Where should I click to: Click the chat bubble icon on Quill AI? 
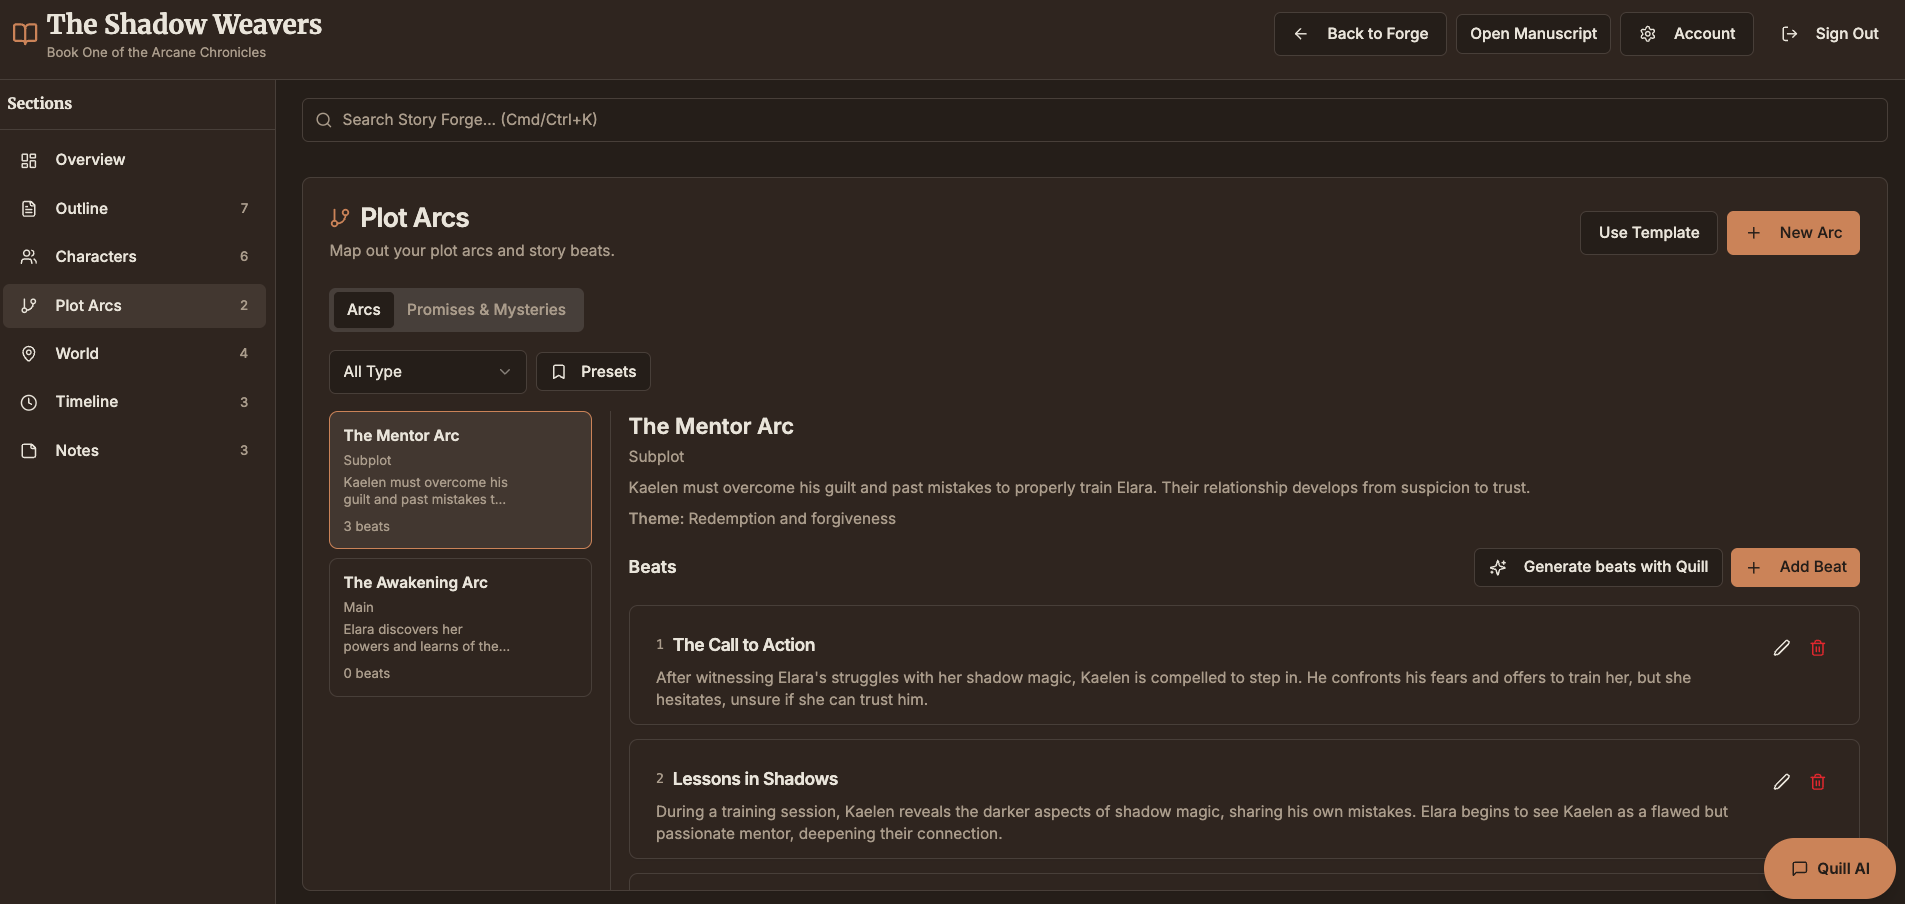point(1799,868)
